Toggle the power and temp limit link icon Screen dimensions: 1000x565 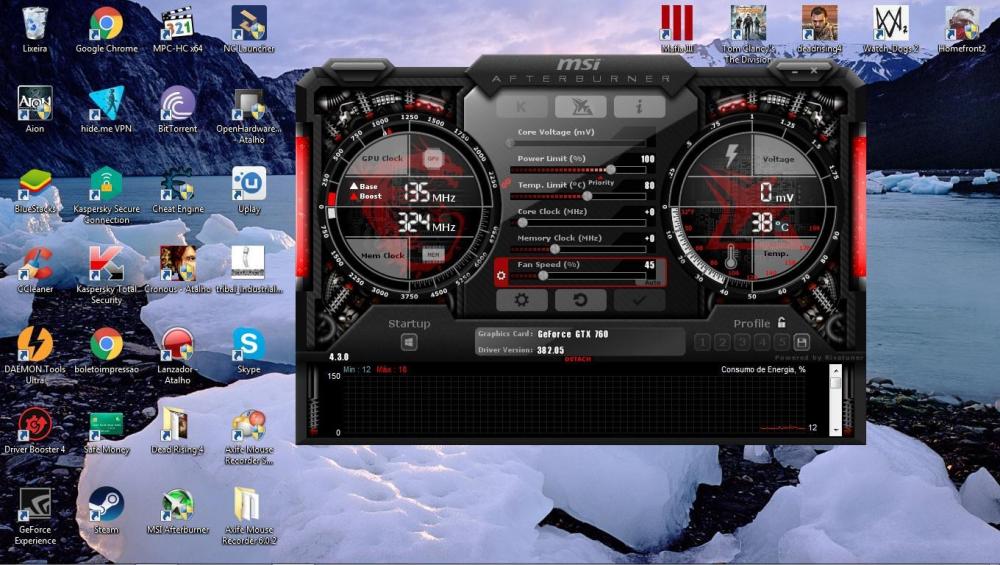point(507,183)
